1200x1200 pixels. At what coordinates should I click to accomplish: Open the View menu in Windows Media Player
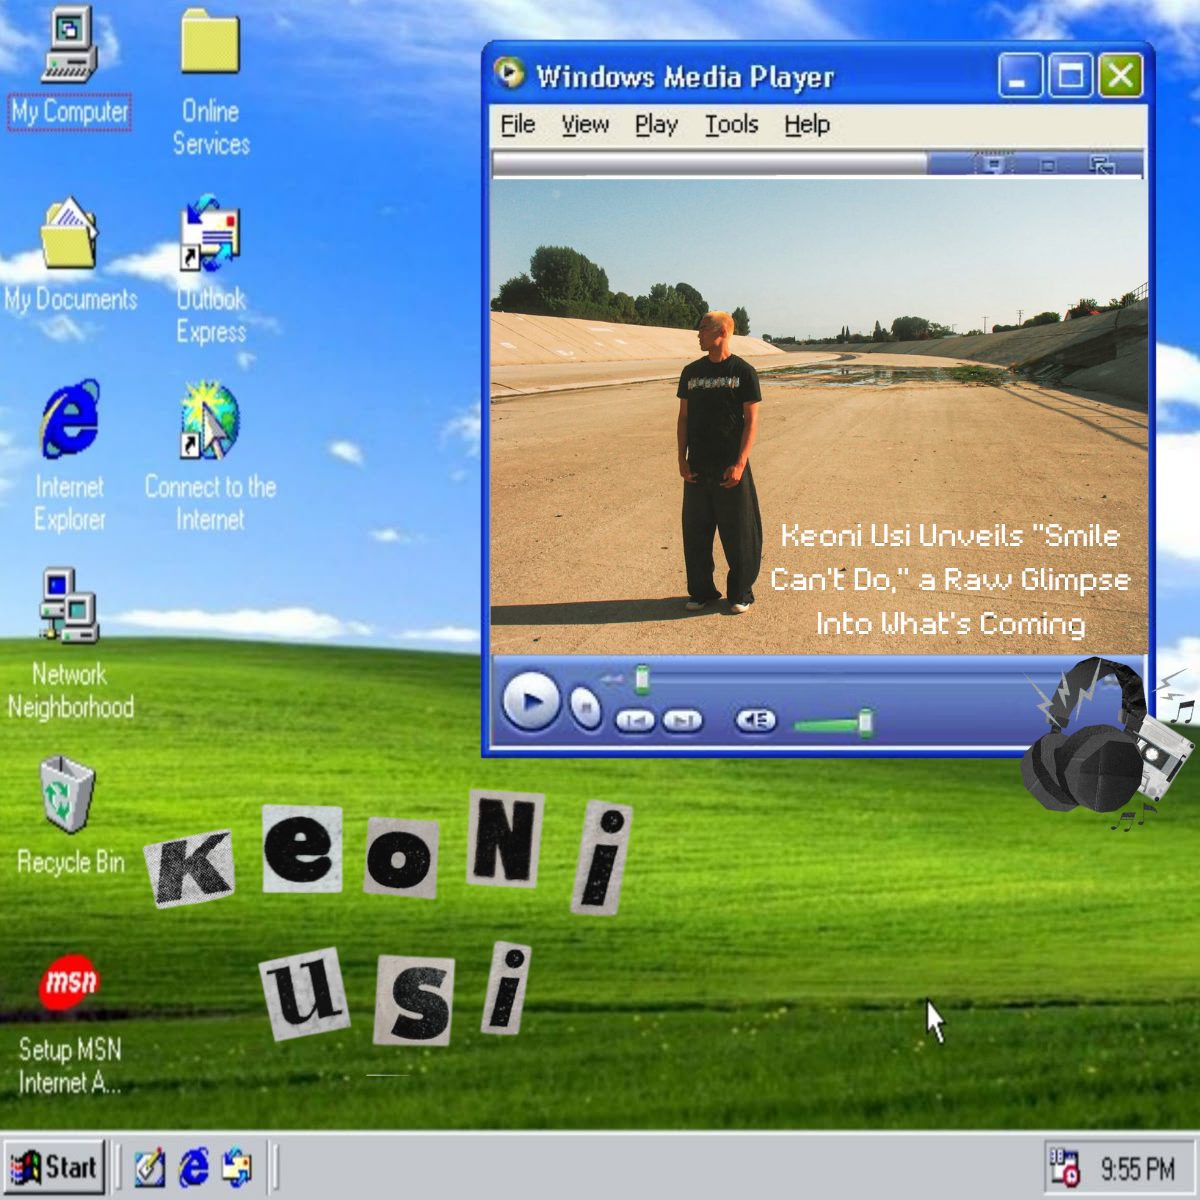tap(585, 125)
